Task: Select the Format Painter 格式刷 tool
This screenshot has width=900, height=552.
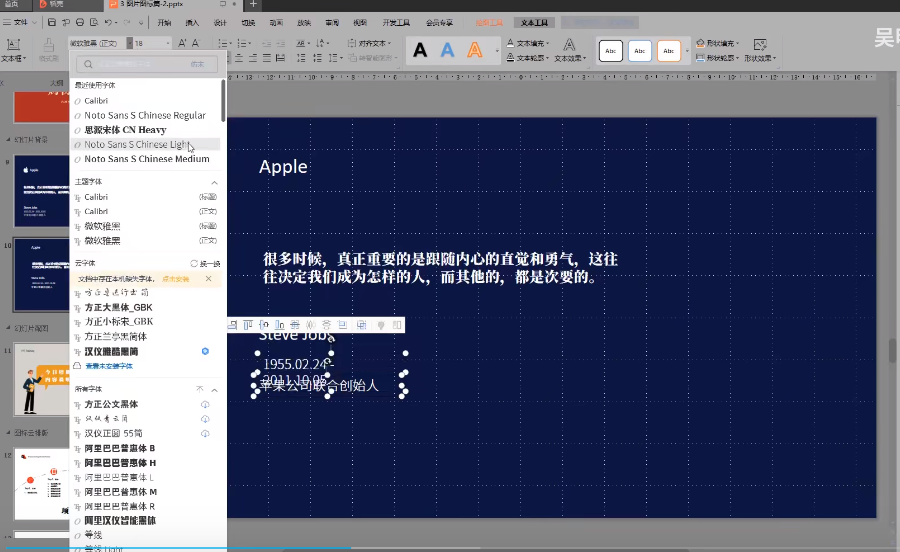Action: tap(49, 49)
